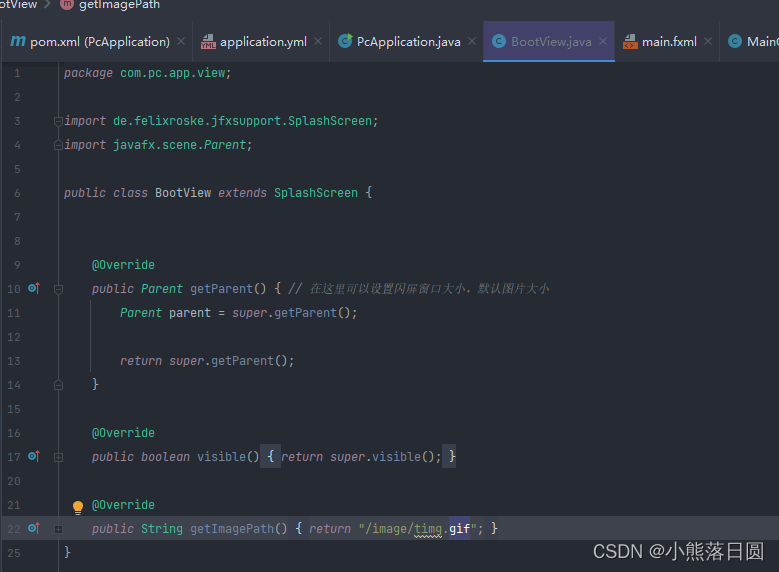The height and width of the screenshot is (572, 779).
Task: Switch to the PcApplication.java tab
Action: 407,42
